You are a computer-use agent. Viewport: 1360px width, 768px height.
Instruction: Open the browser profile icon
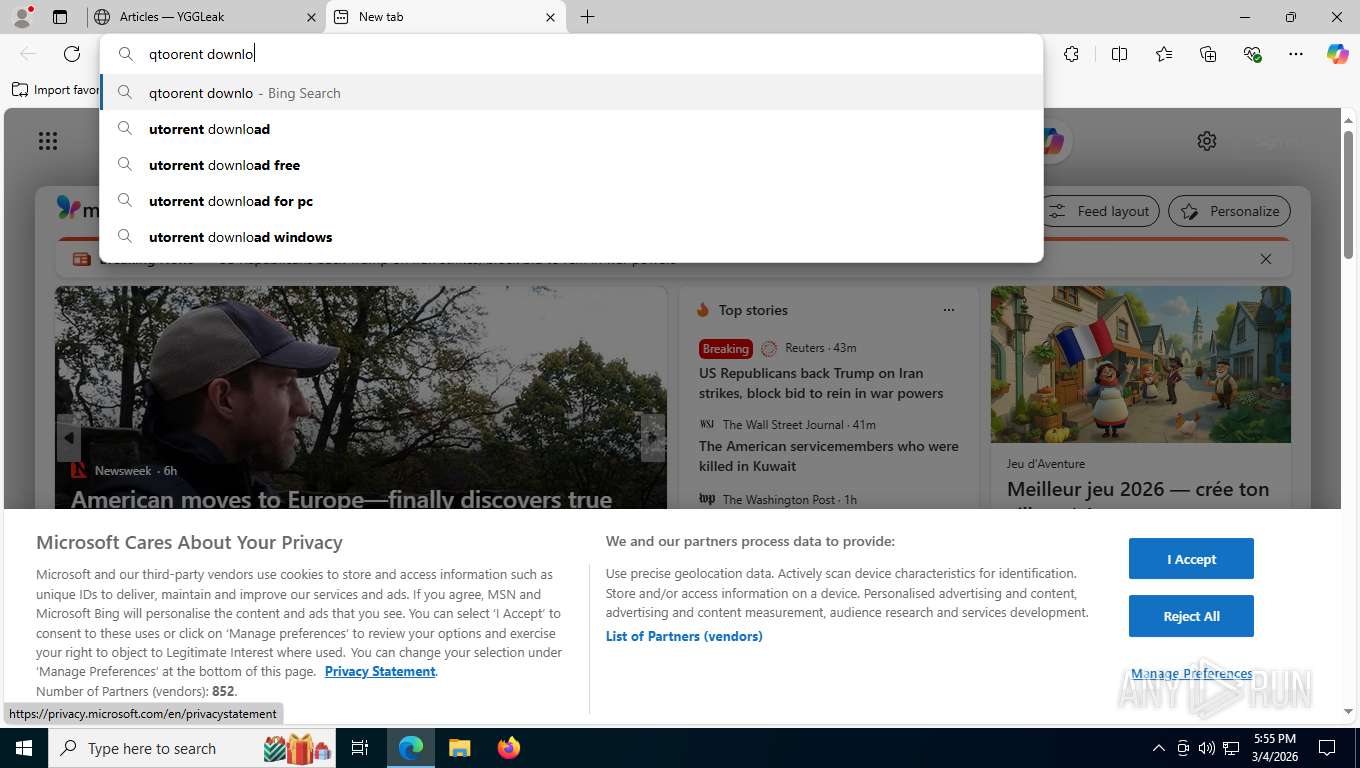[22, 17]
